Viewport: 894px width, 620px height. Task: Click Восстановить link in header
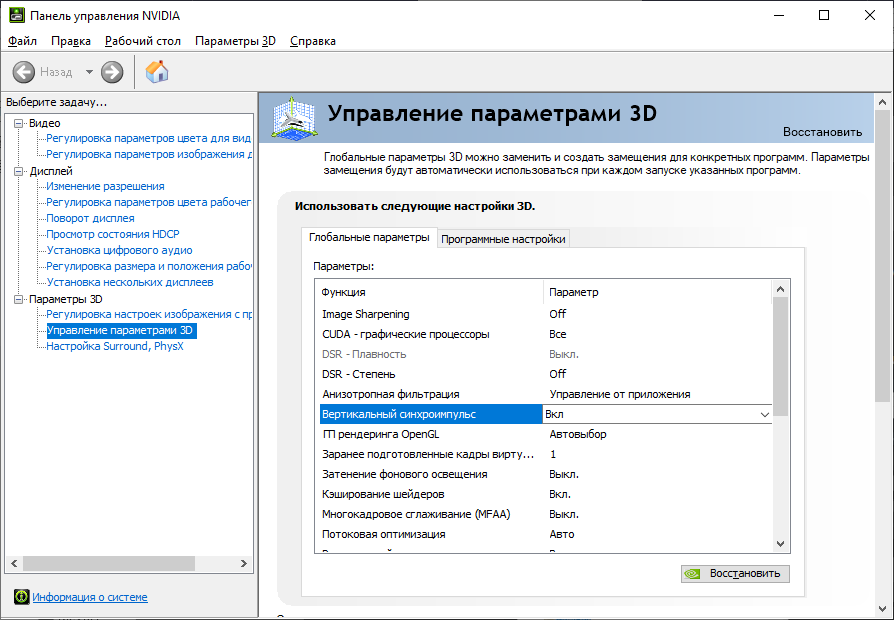point(821,132)
